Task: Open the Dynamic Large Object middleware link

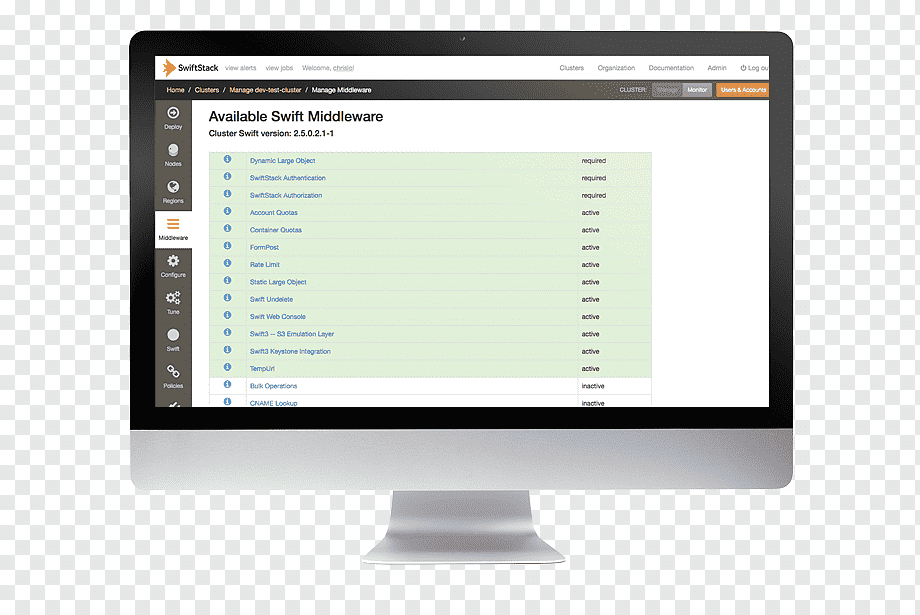Action: pos(283,161)
